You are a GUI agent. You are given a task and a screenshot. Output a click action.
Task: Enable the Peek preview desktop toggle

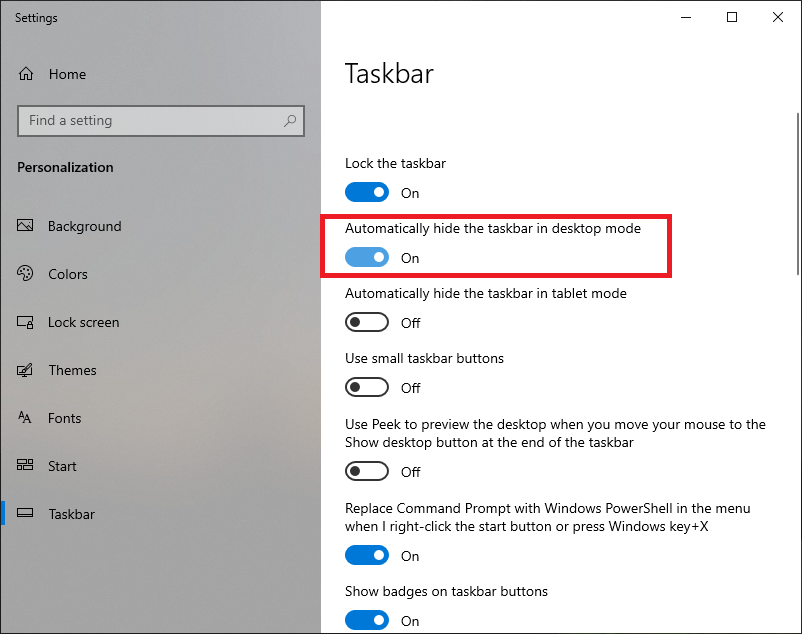pos(366,471)
